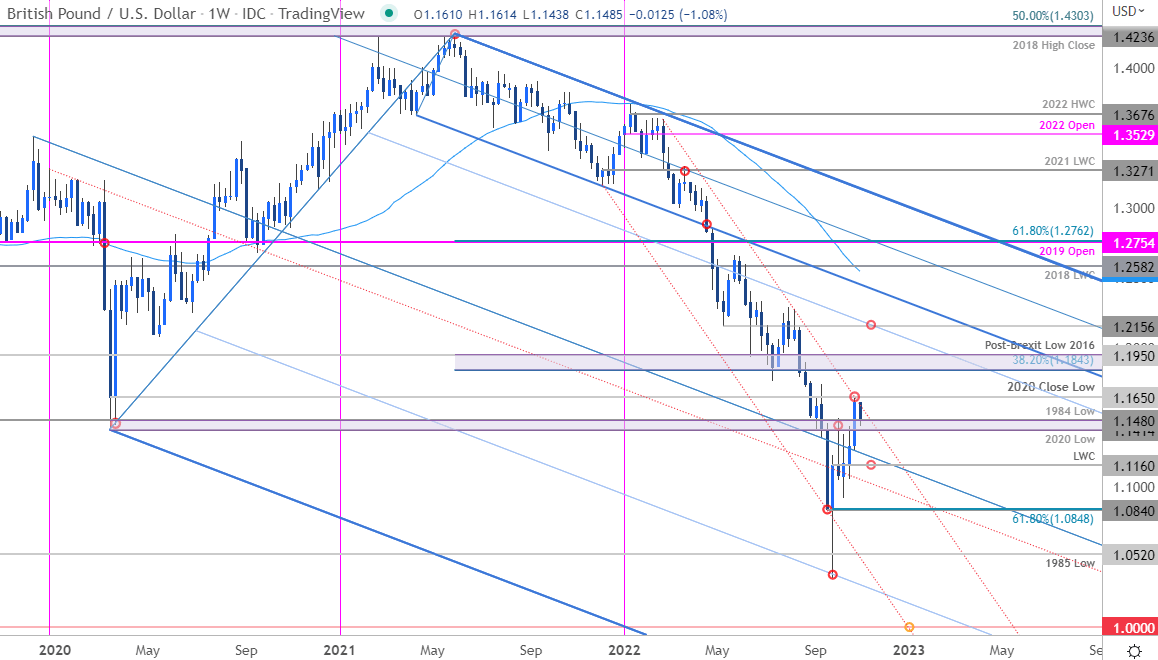The width and height of the screenshot is (1158, 660).
Task: Click the 1984 Low annotation
Action: tap(1071, 411)
